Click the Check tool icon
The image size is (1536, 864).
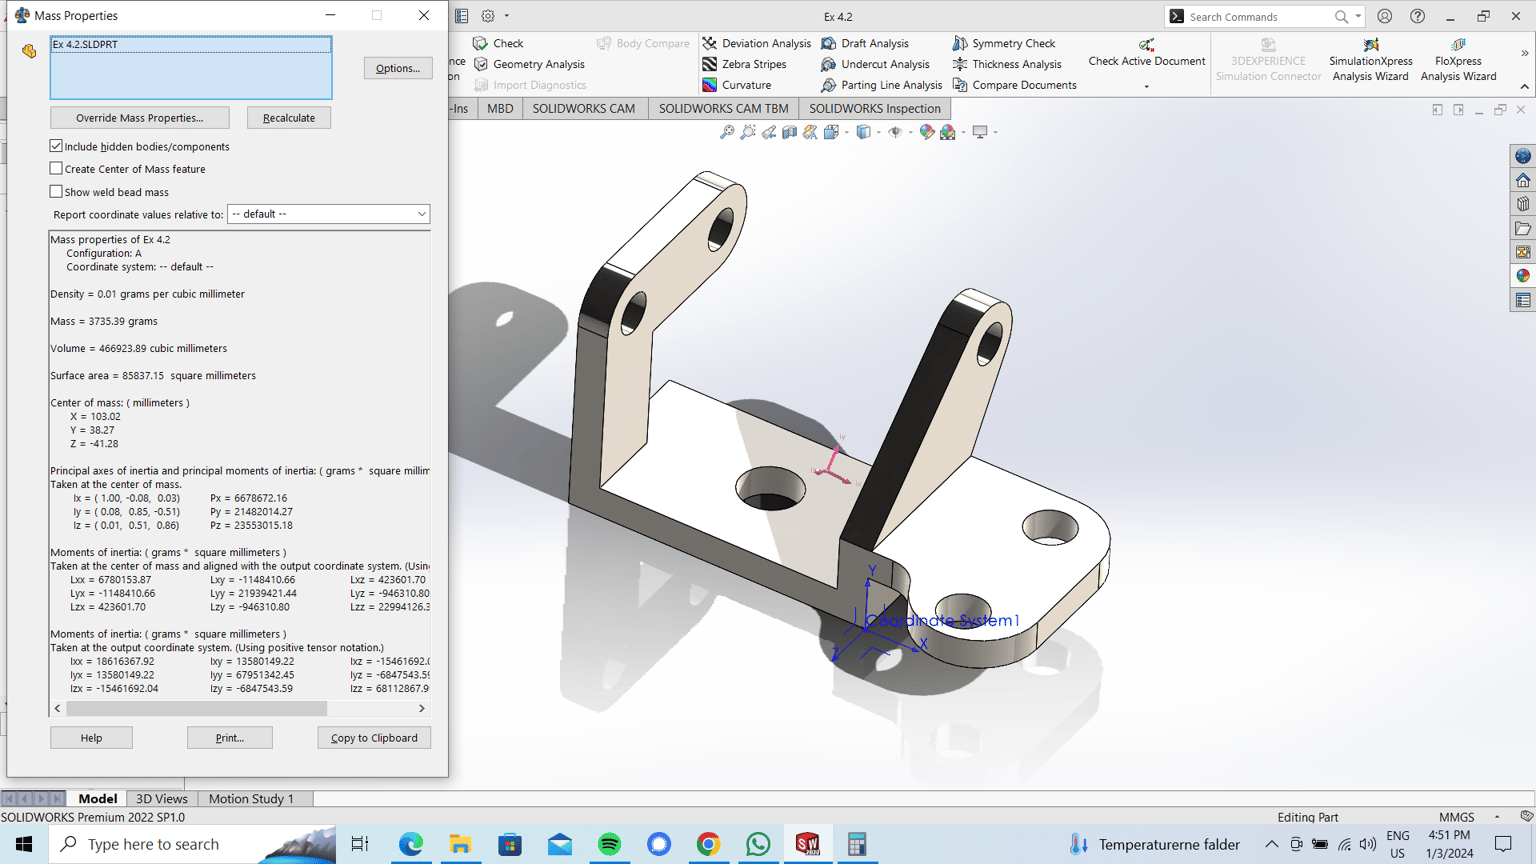480,43
